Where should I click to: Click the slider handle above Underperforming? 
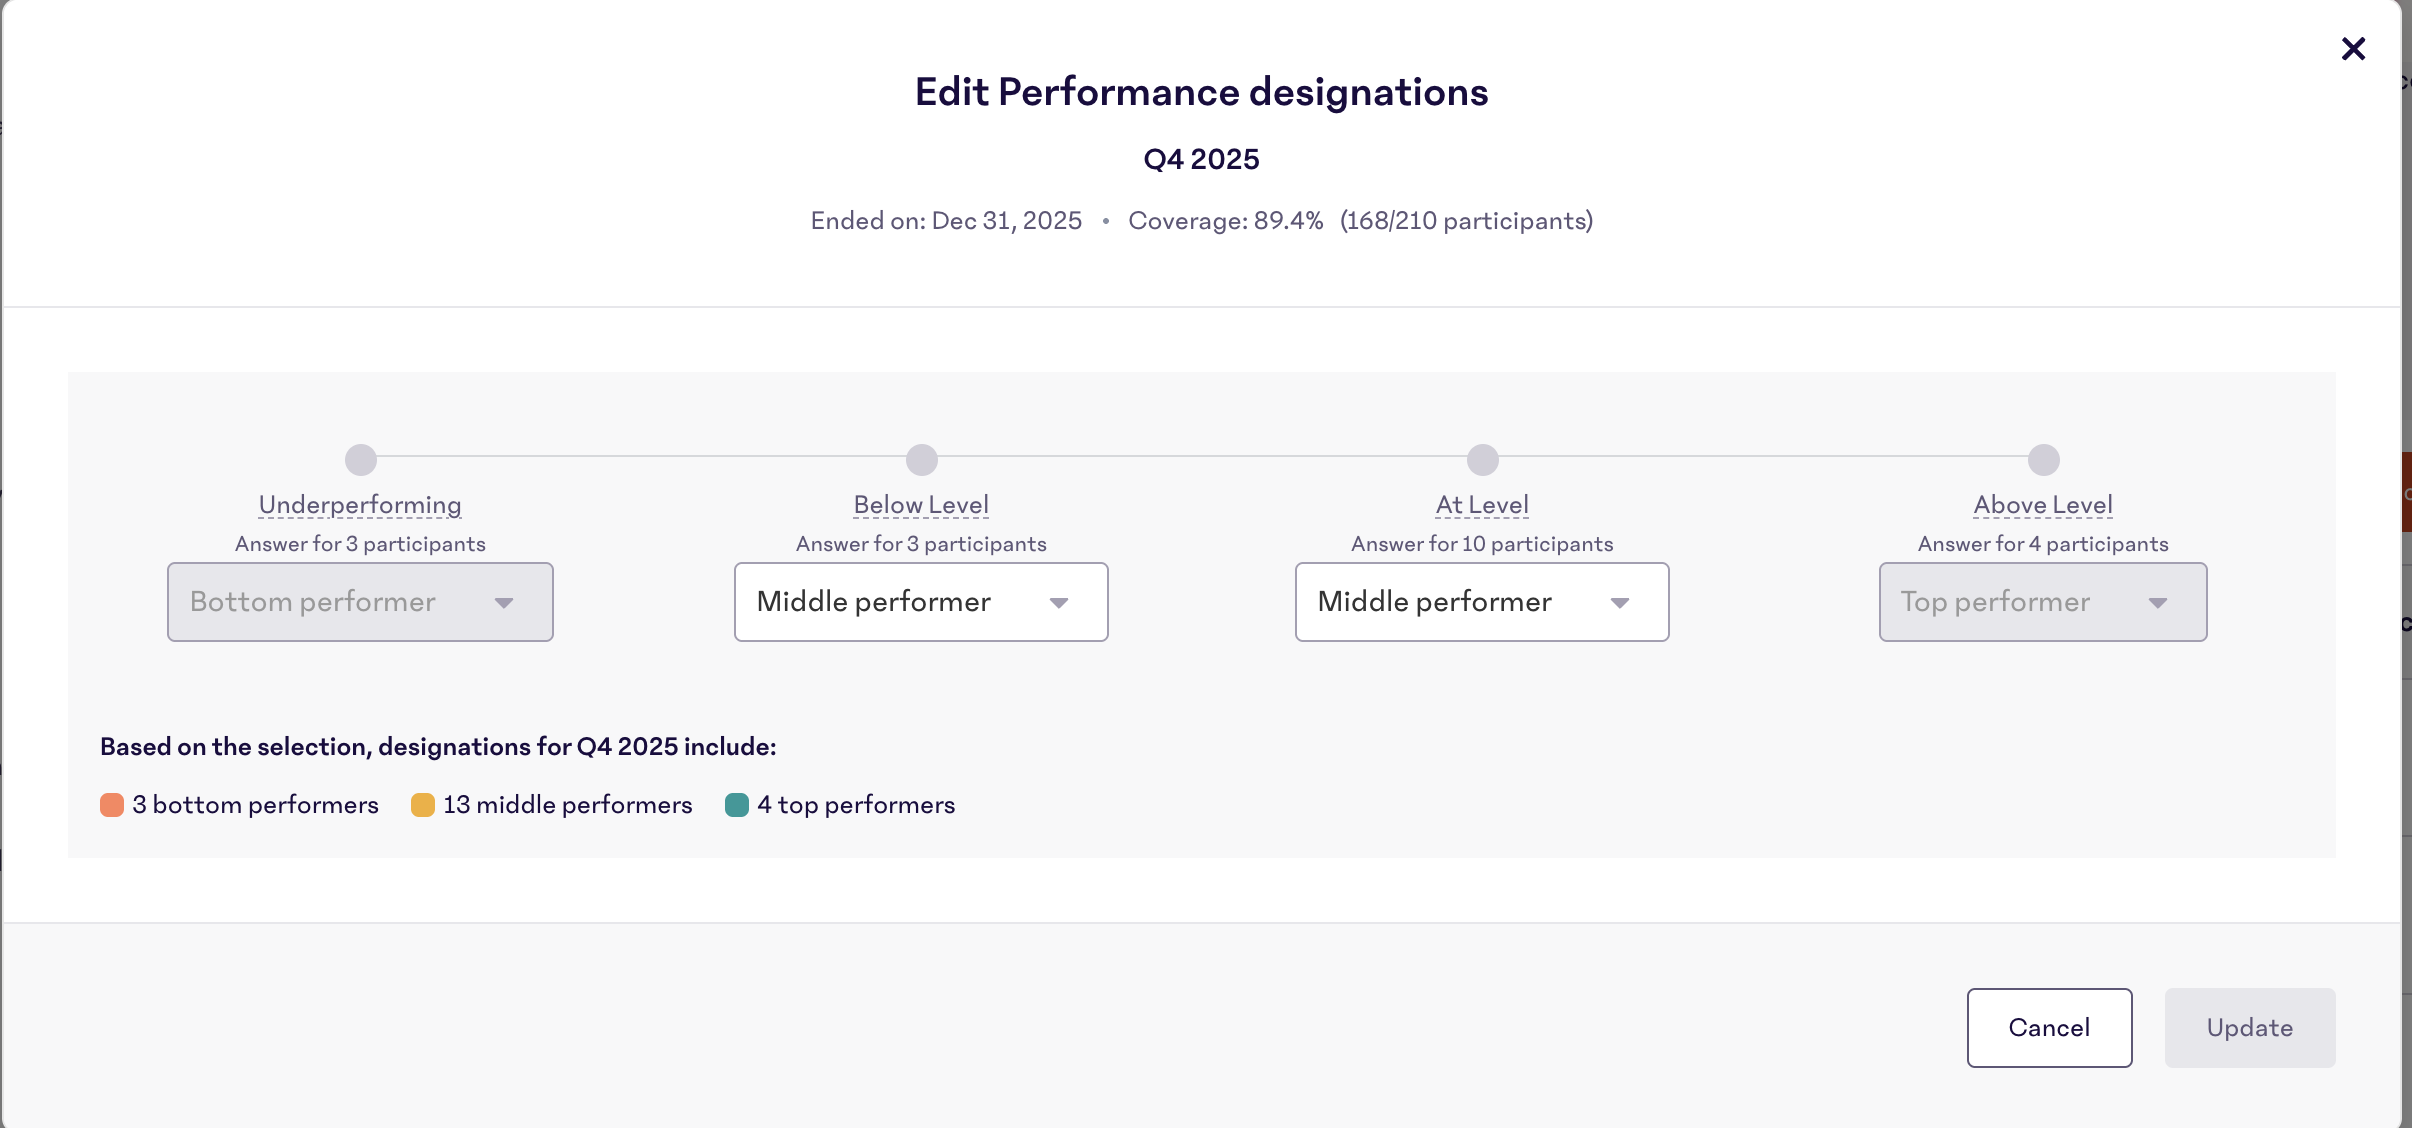pos(360,459)
